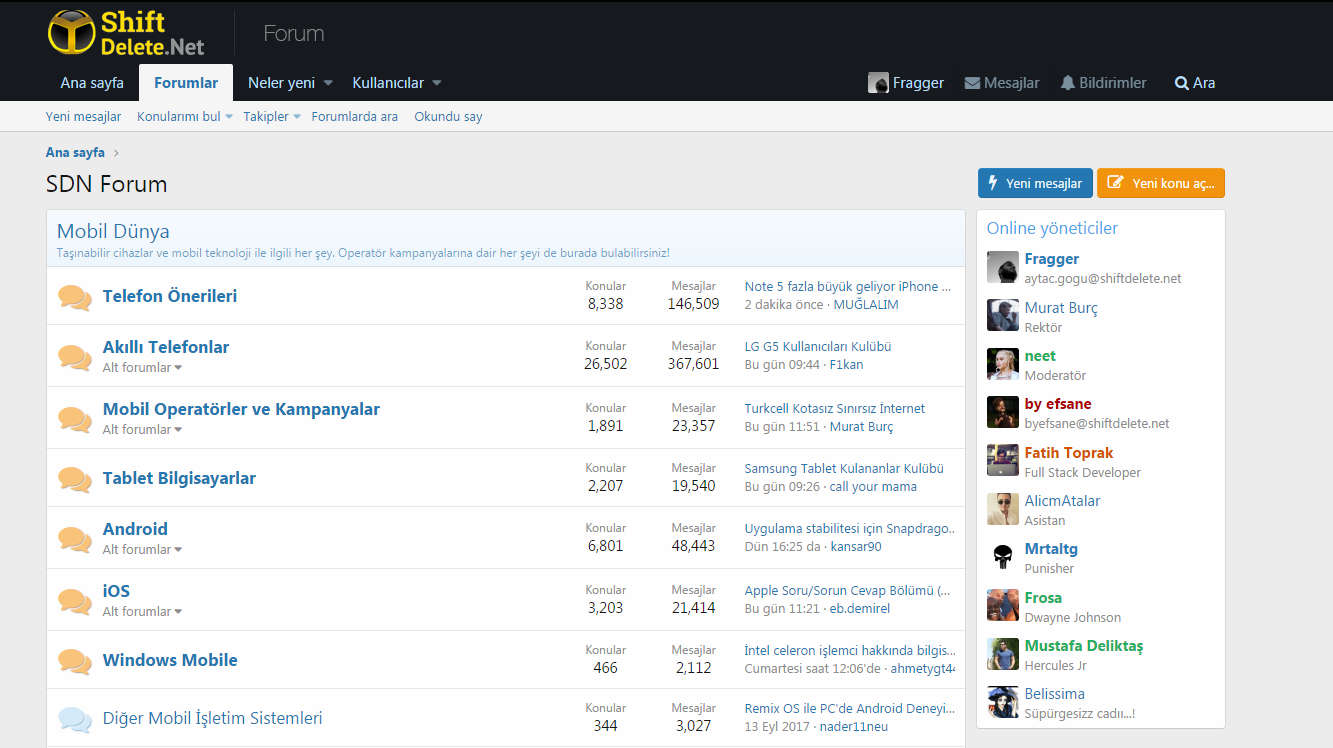Open Mobil Operatörler ve Kampanyalar forum
1333x748 pixels.
pyautogui.click(x=241, y=409)
